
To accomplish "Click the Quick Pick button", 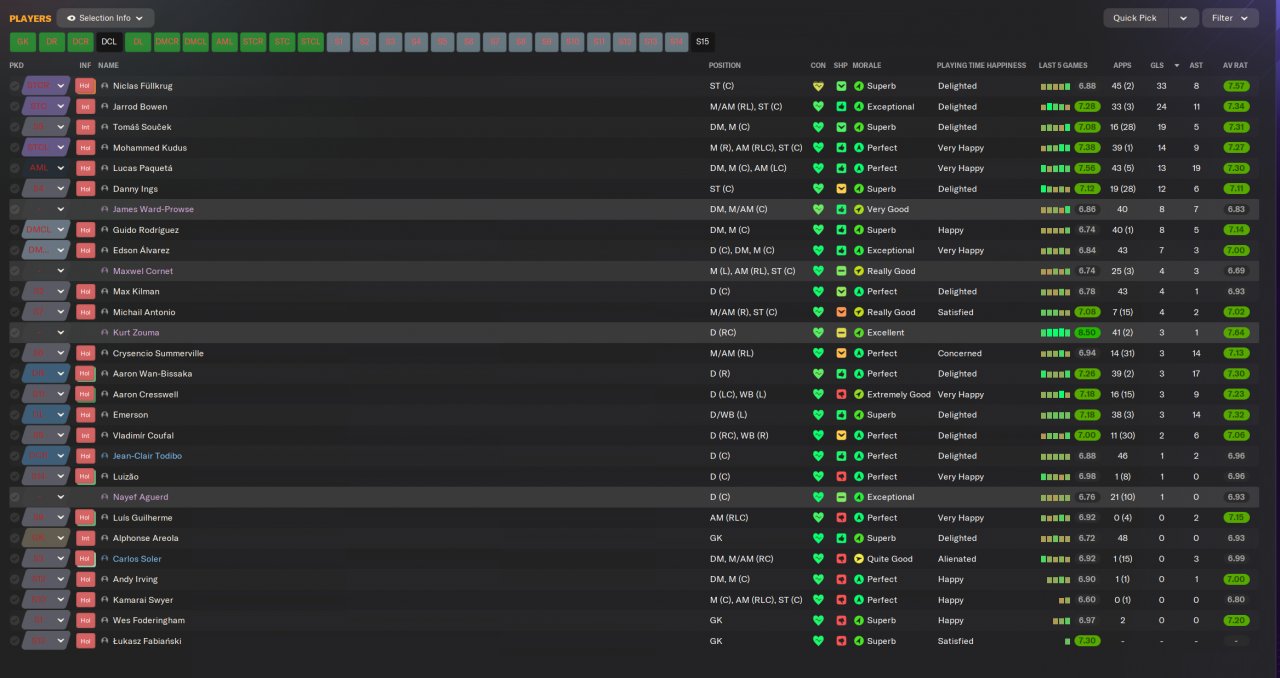I will pos(1135,18).
